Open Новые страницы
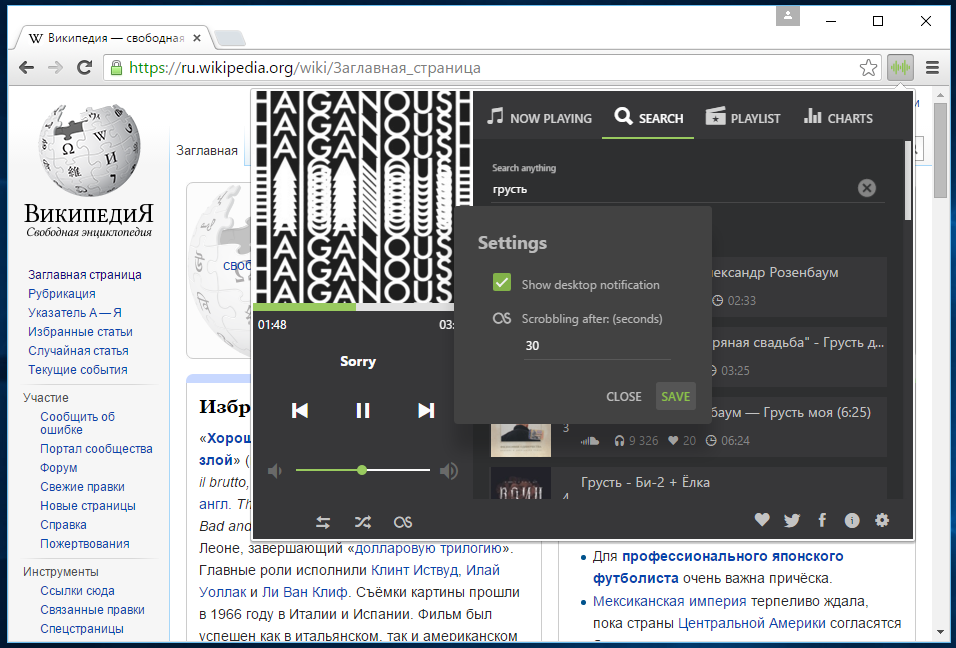956x648 pixels. point(88,505)
